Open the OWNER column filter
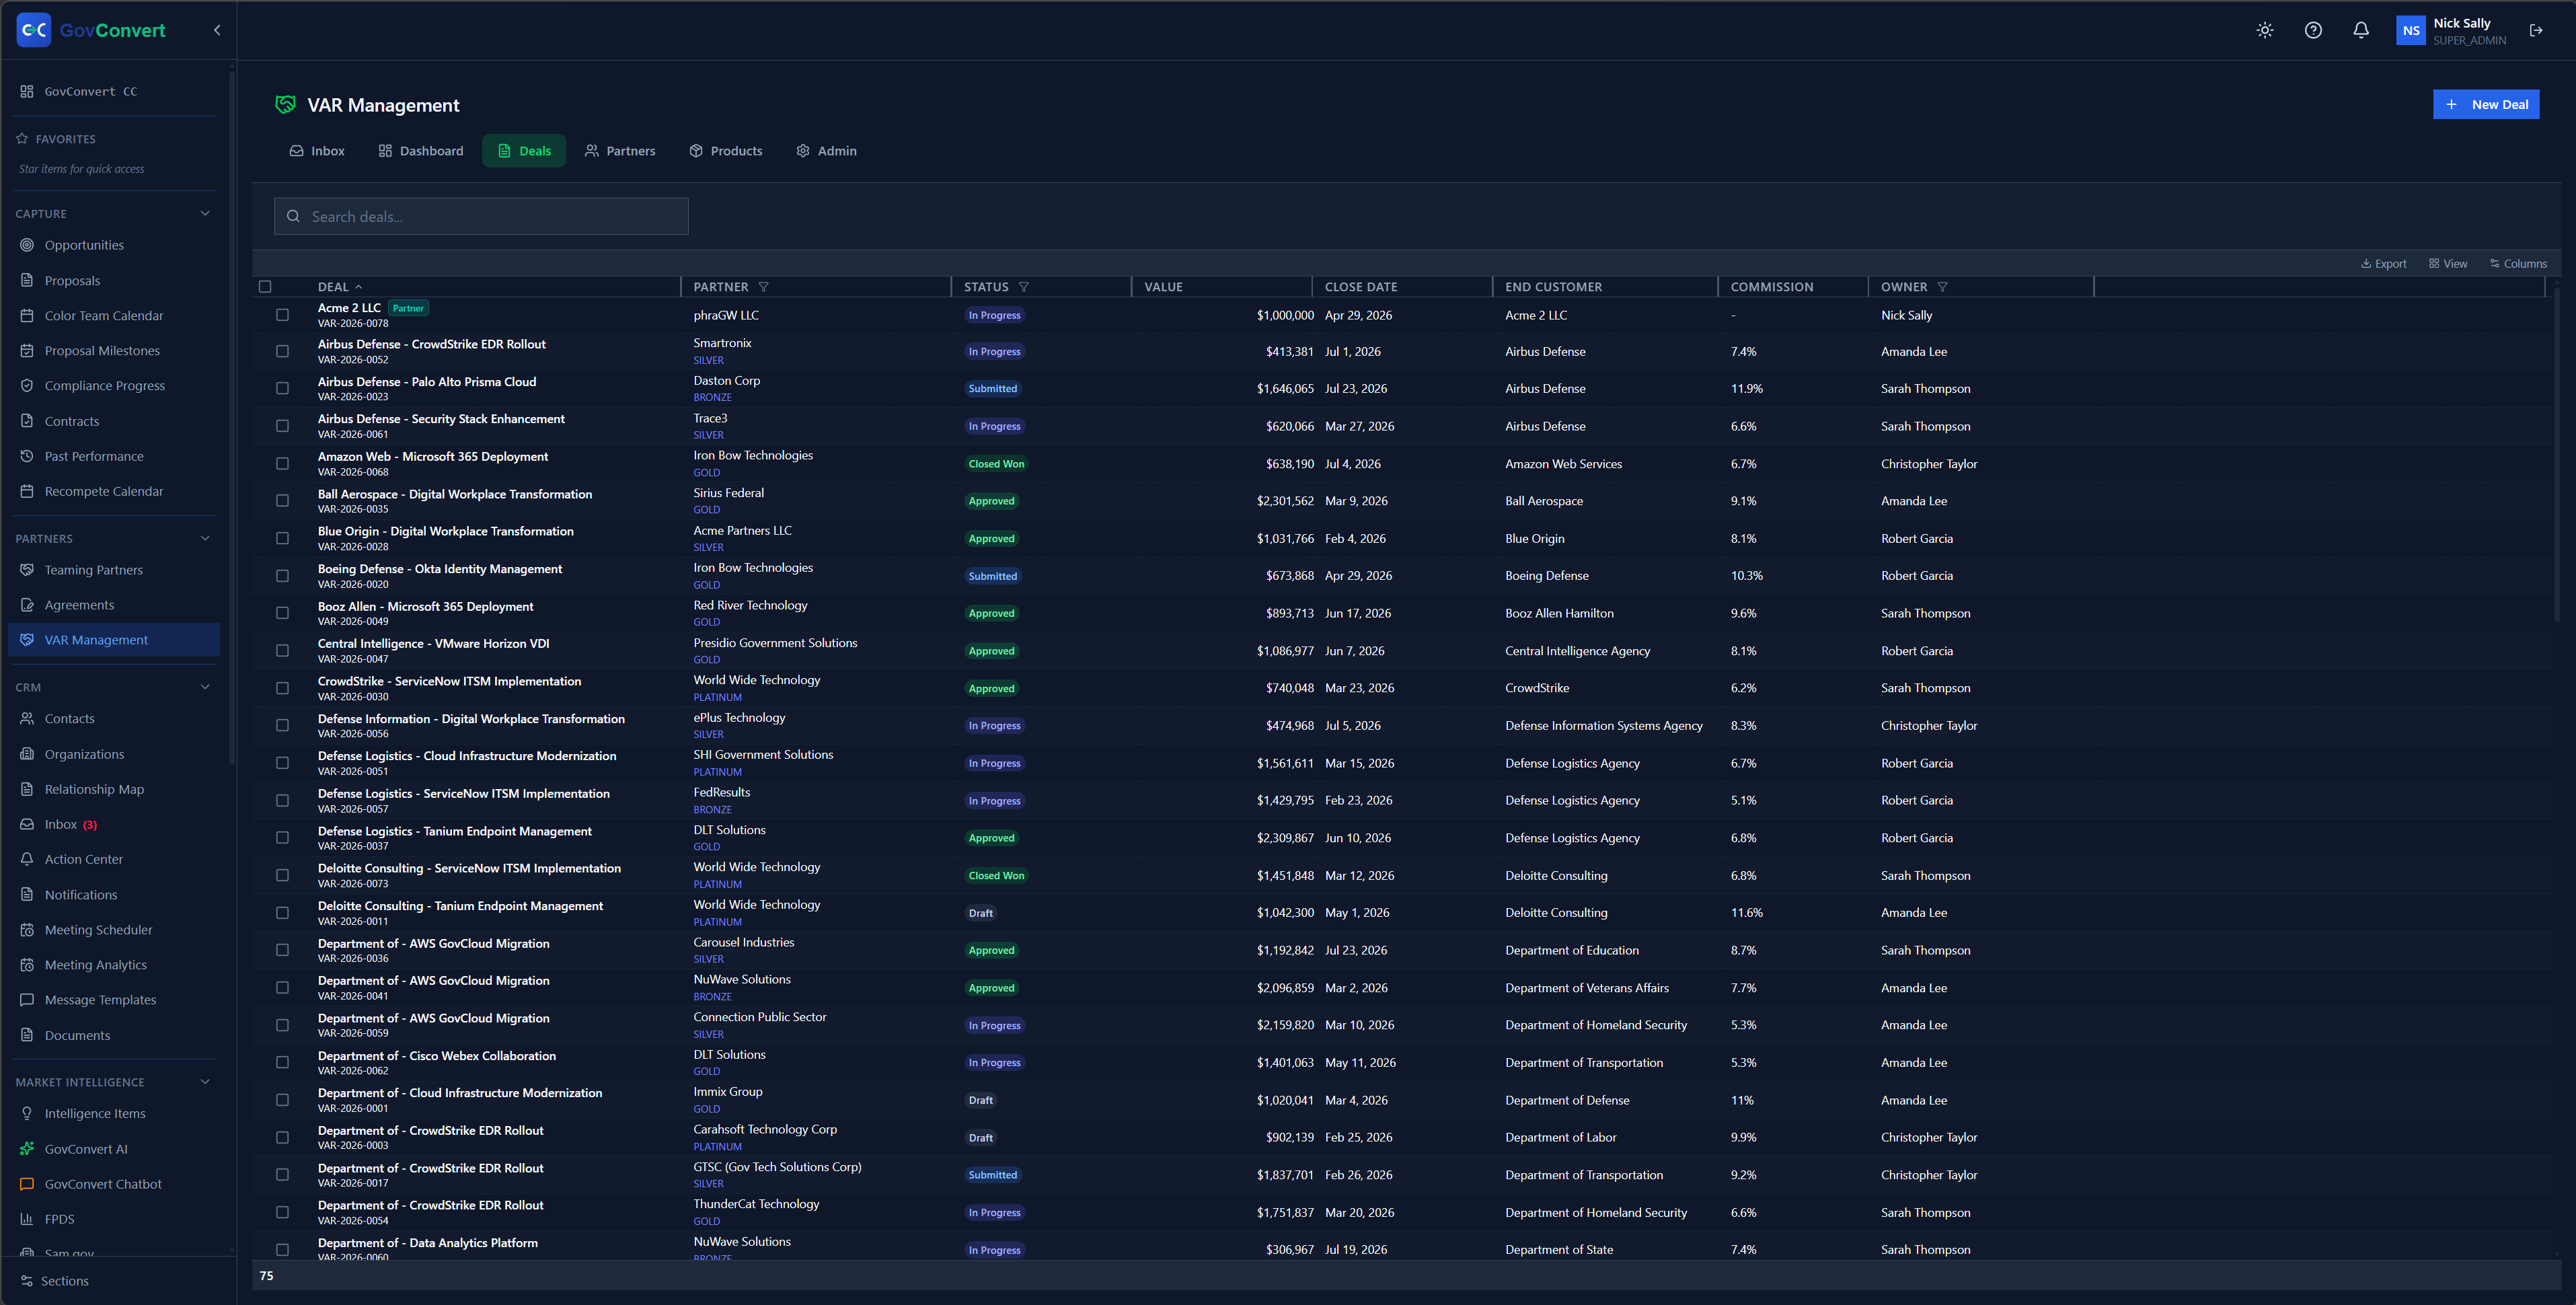 click(1943, 287)
